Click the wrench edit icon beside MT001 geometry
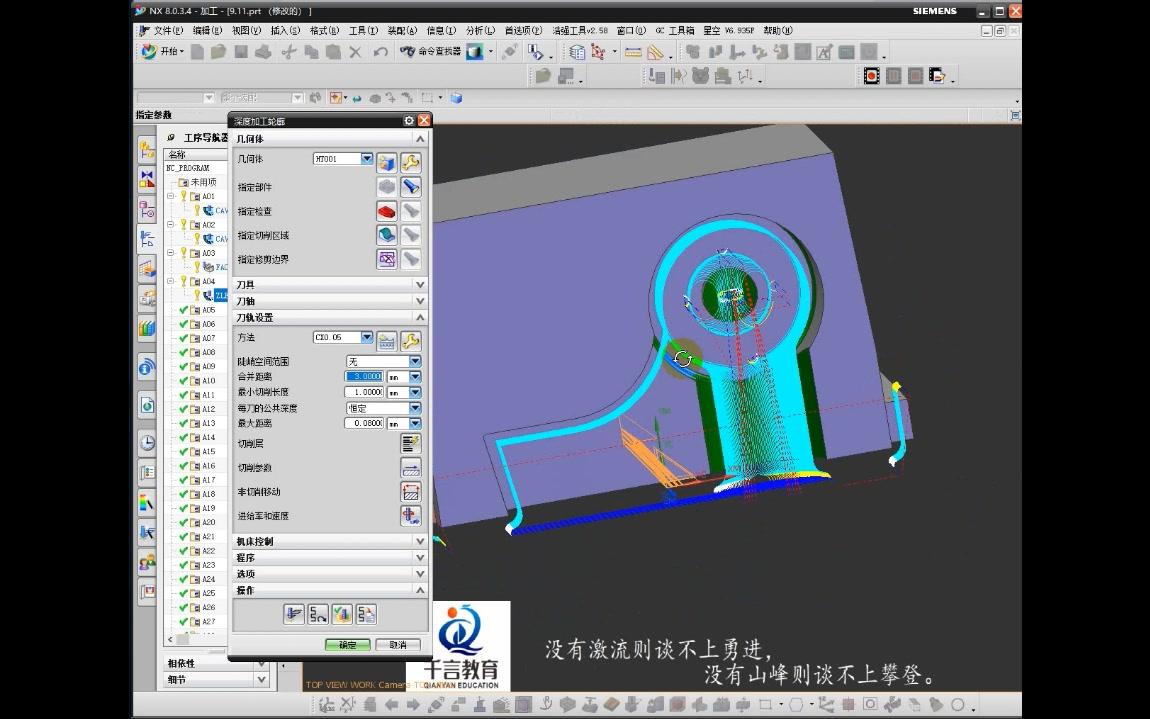 tap(411, 160)
